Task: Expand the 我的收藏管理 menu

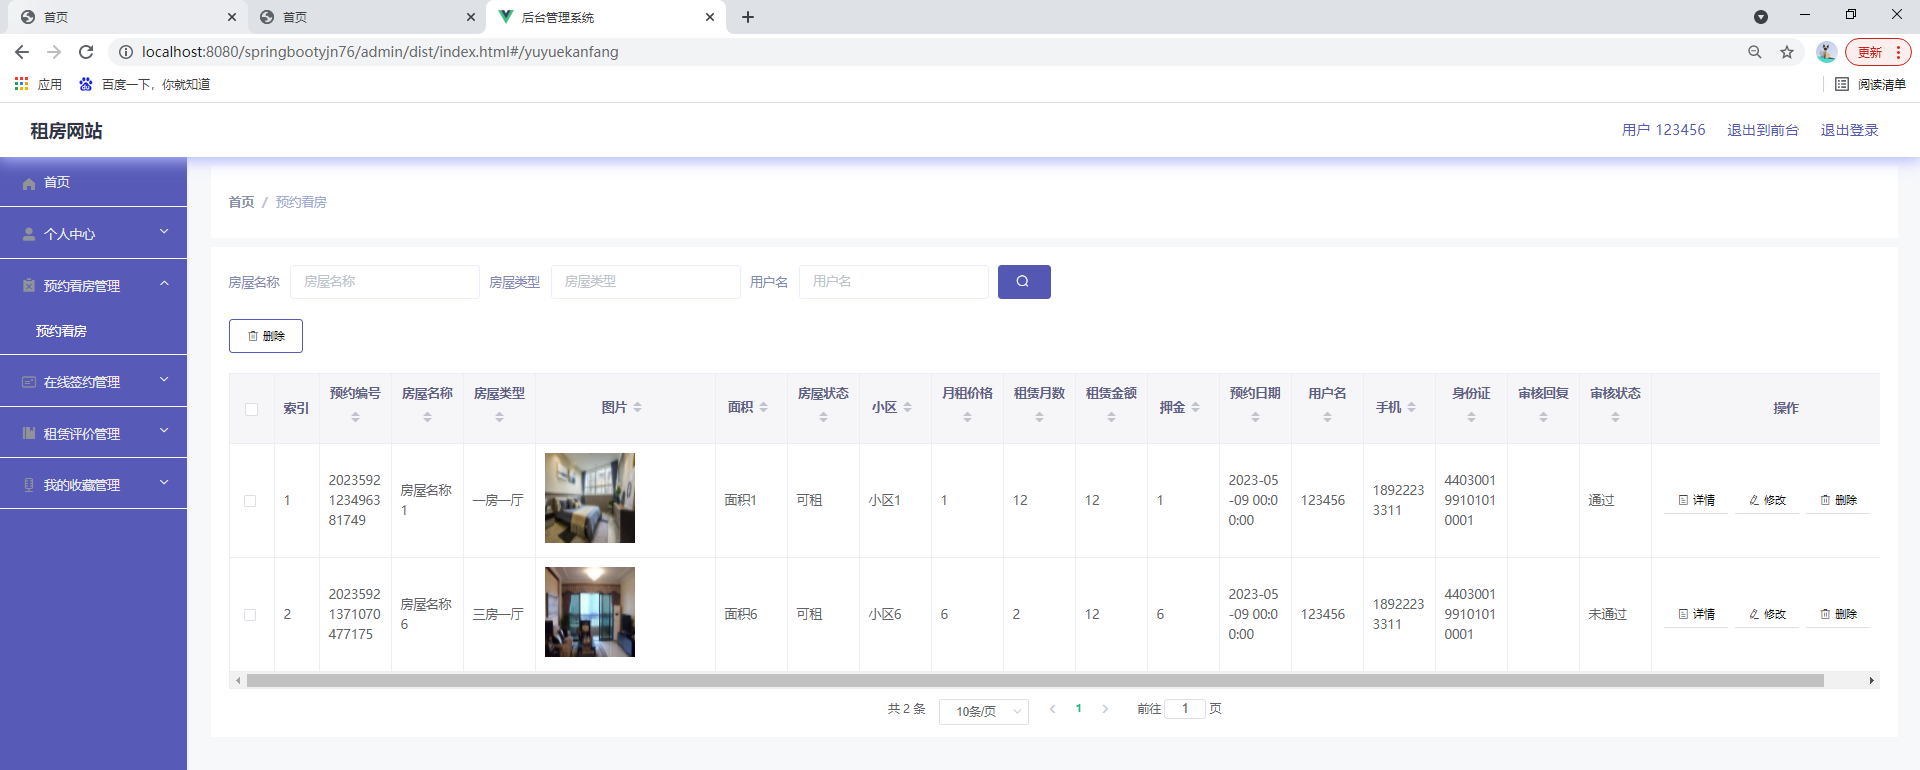Action: [164, 483]
